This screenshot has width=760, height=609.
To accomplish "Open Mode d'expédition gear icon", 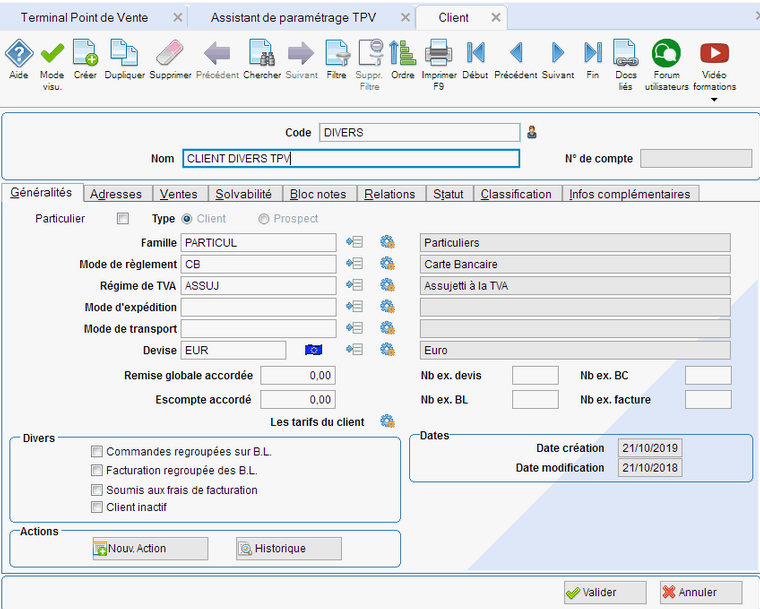I will (x=387, y=306).
